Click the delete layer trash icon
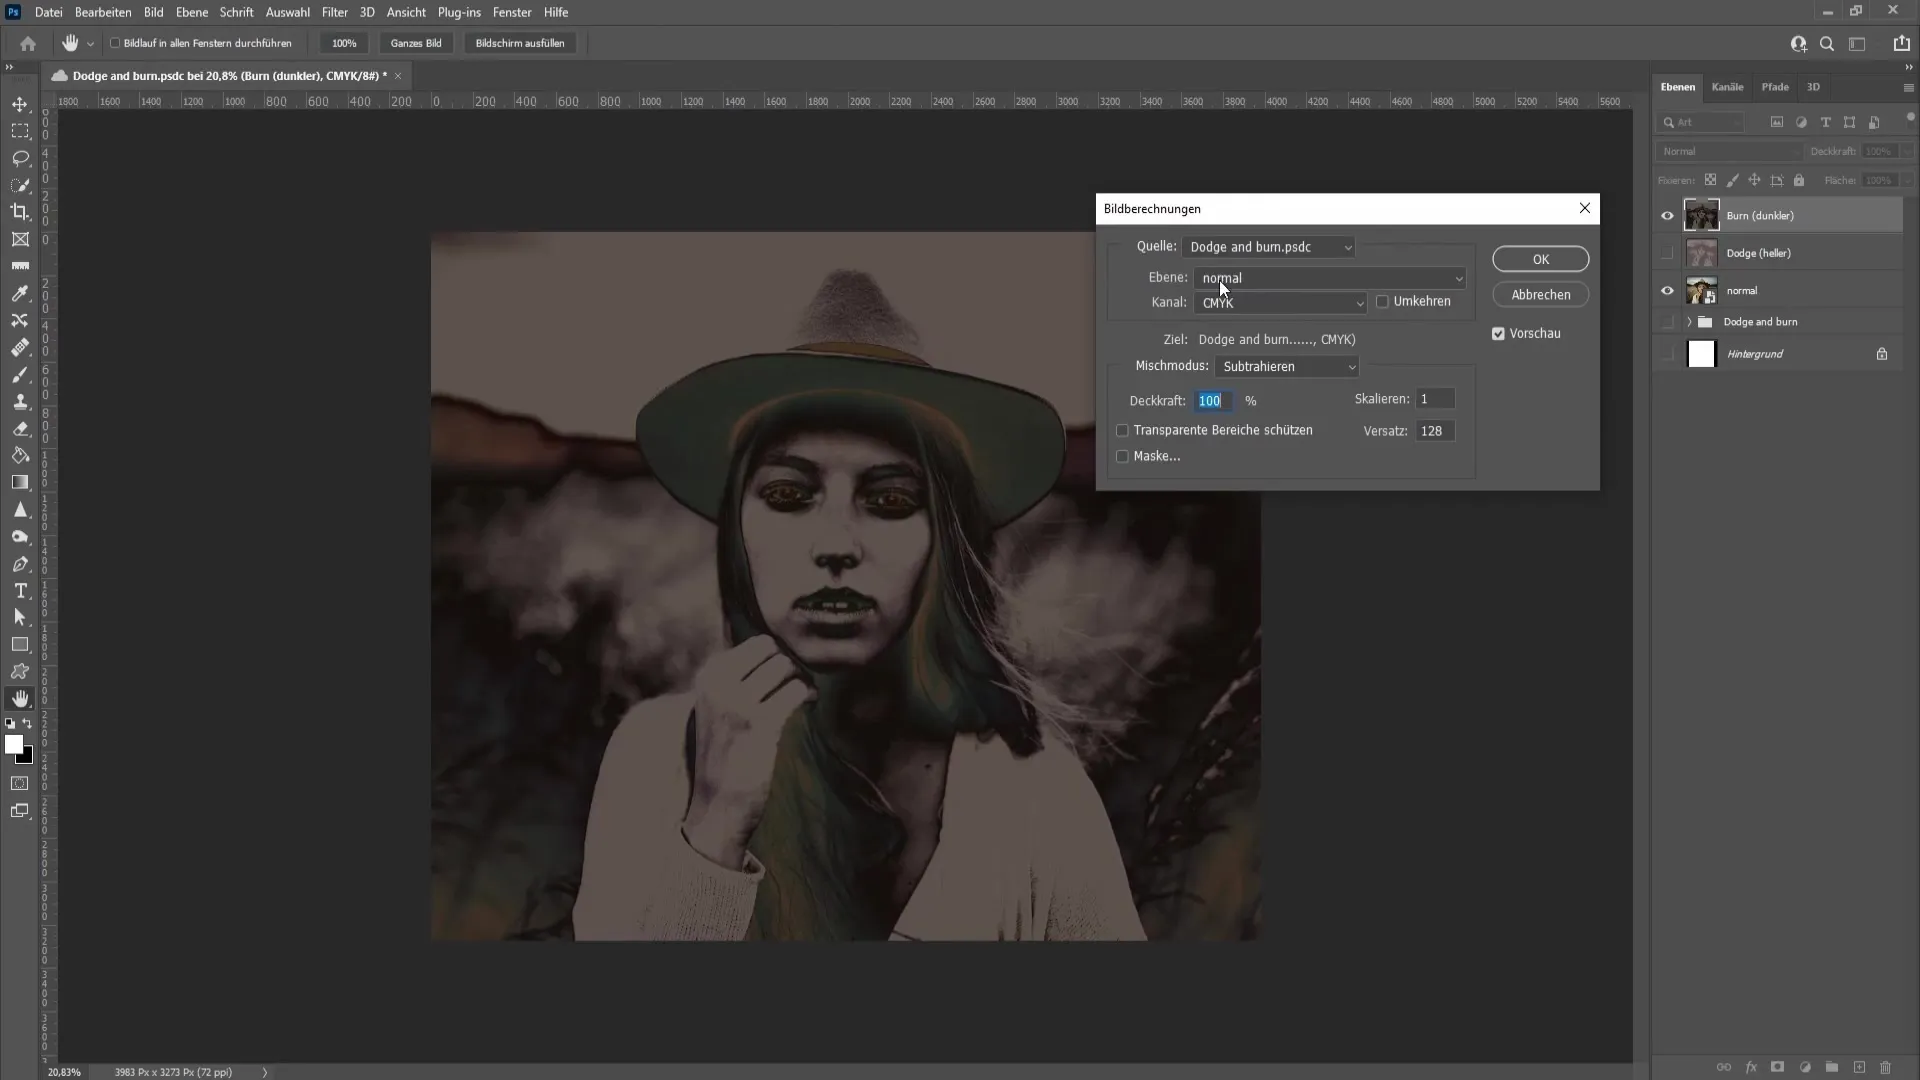The image size is (1920, 1080). [1885, 1067]
